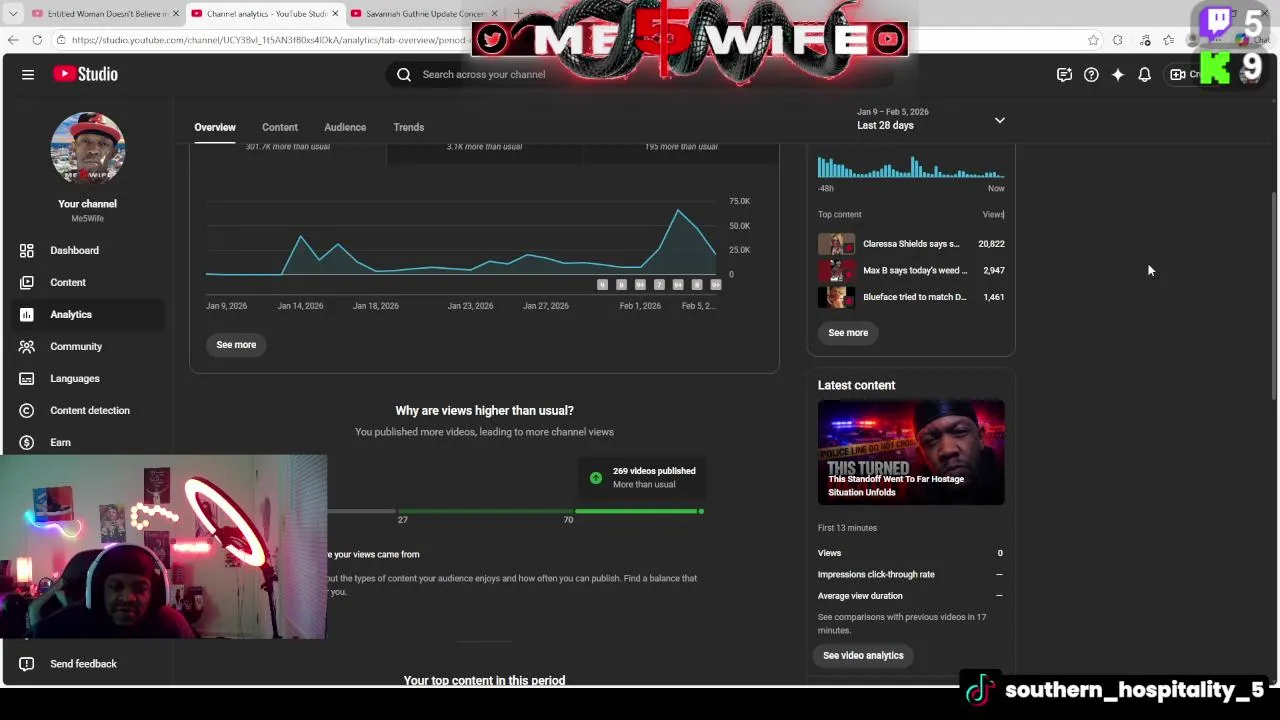Open a new browser tab with plus
1280x720 pixels.
click(x=518, y=13)
